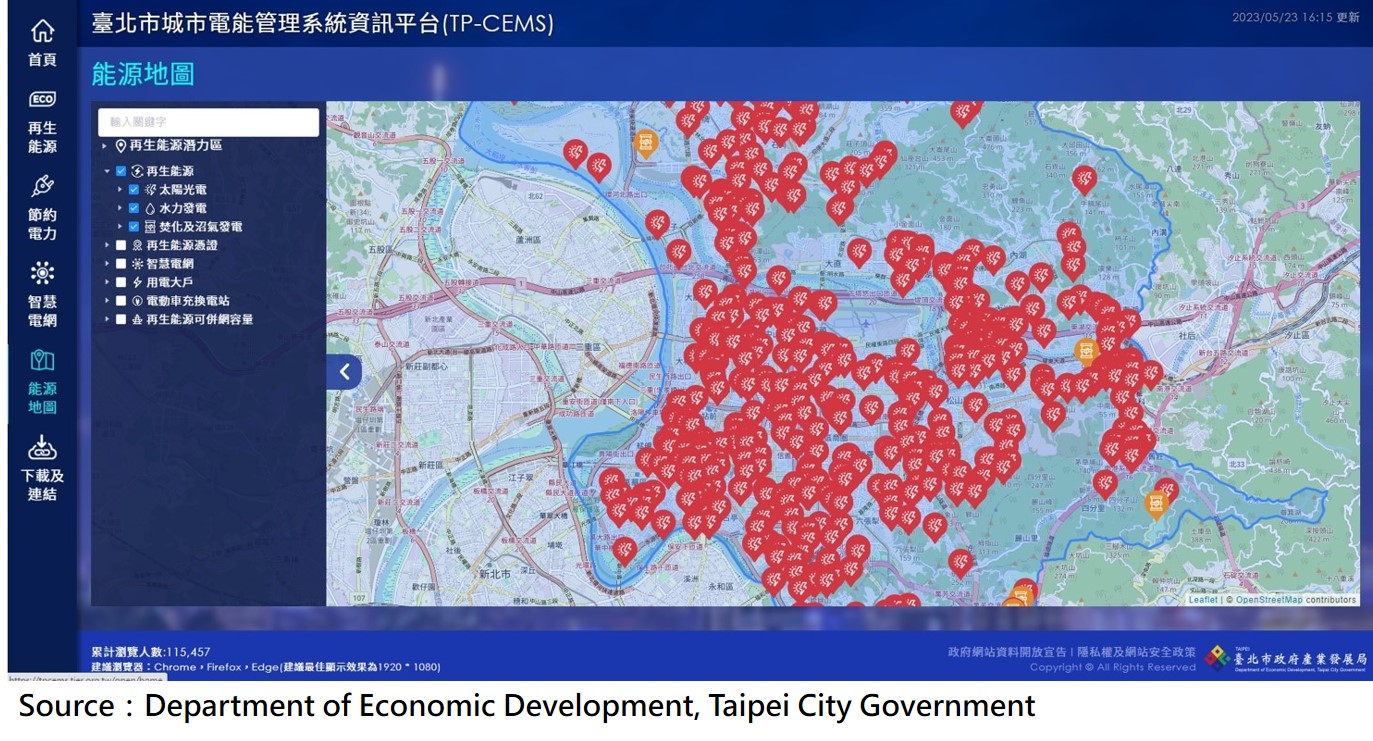The height and width of the screenshot is (741, 1373).
Task: Select northernmost orange incinerator marker on map
Action: coord(645,143)
